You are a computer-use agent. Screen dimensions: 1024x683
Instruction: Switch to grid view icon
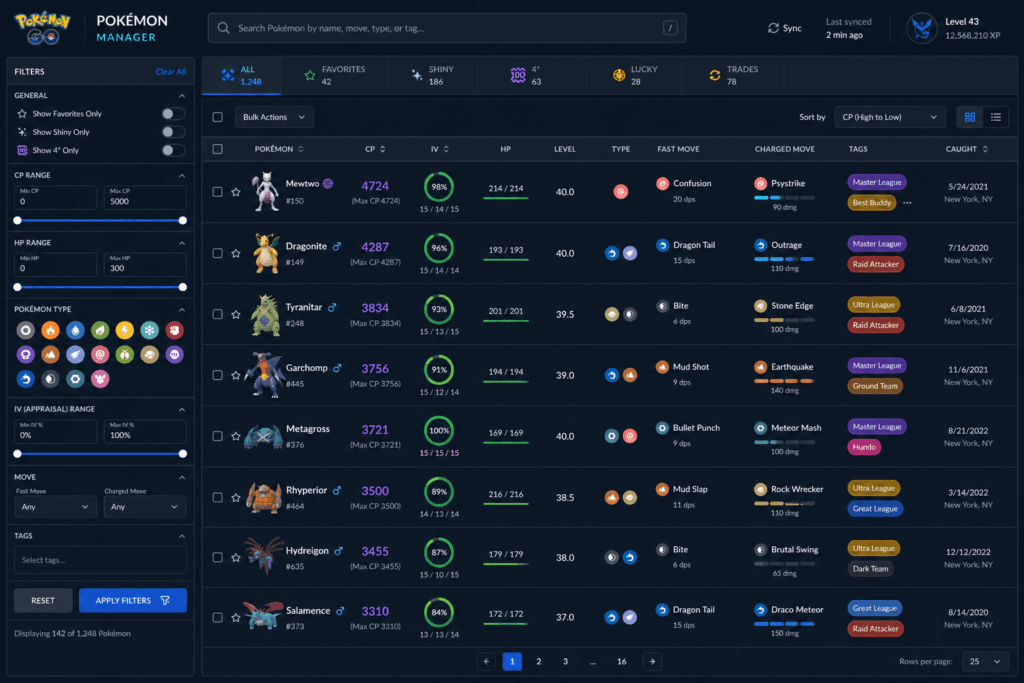[970, 118]
